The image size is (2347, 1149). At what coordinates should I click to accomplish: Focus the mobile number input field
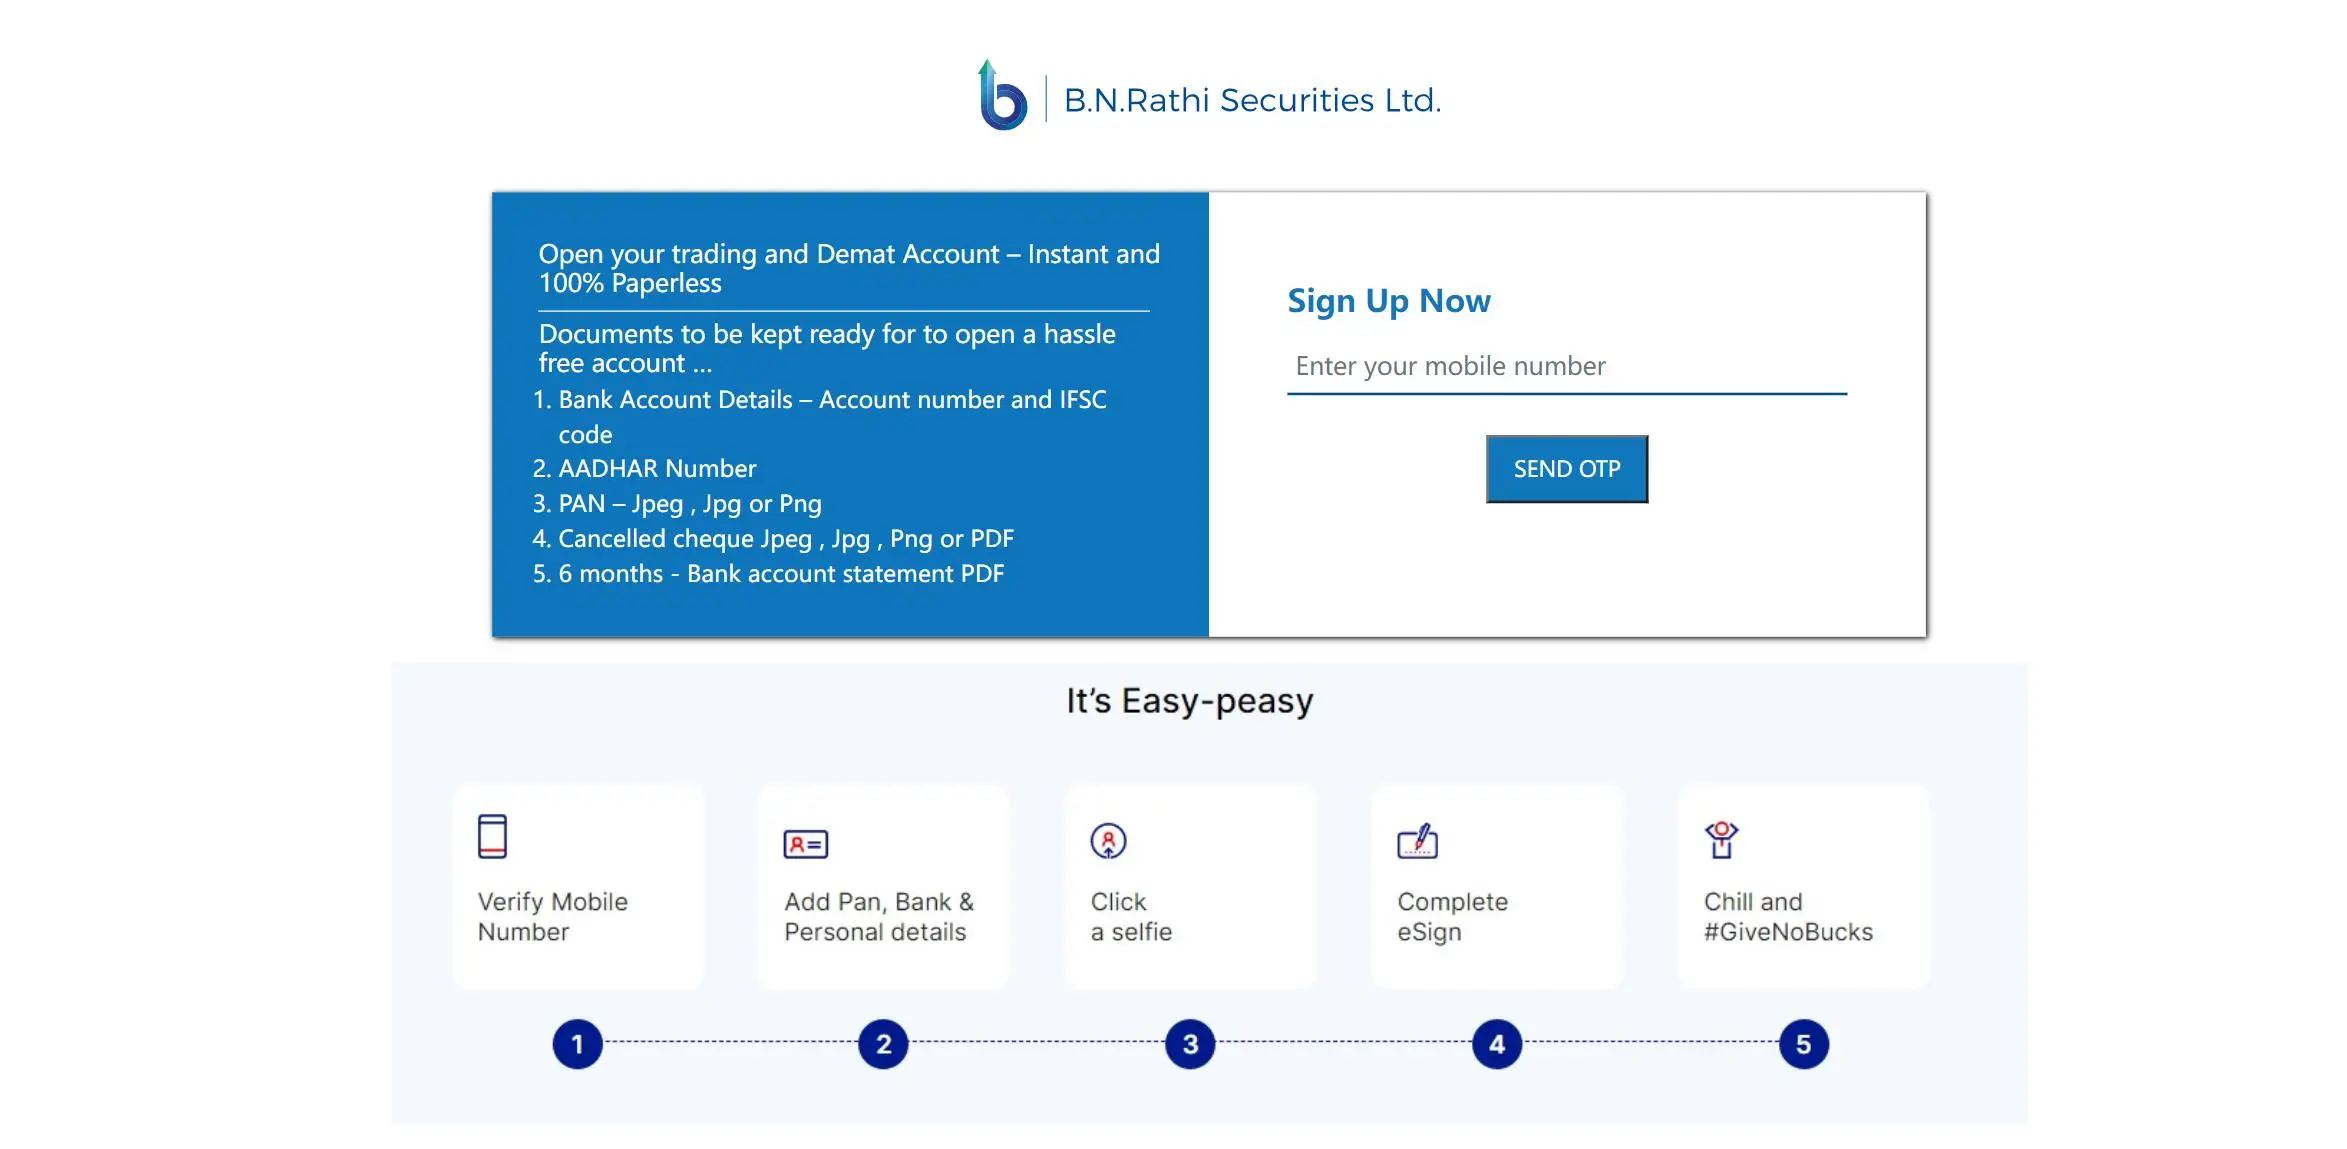pyautogui.click(x=1567, y=367)
